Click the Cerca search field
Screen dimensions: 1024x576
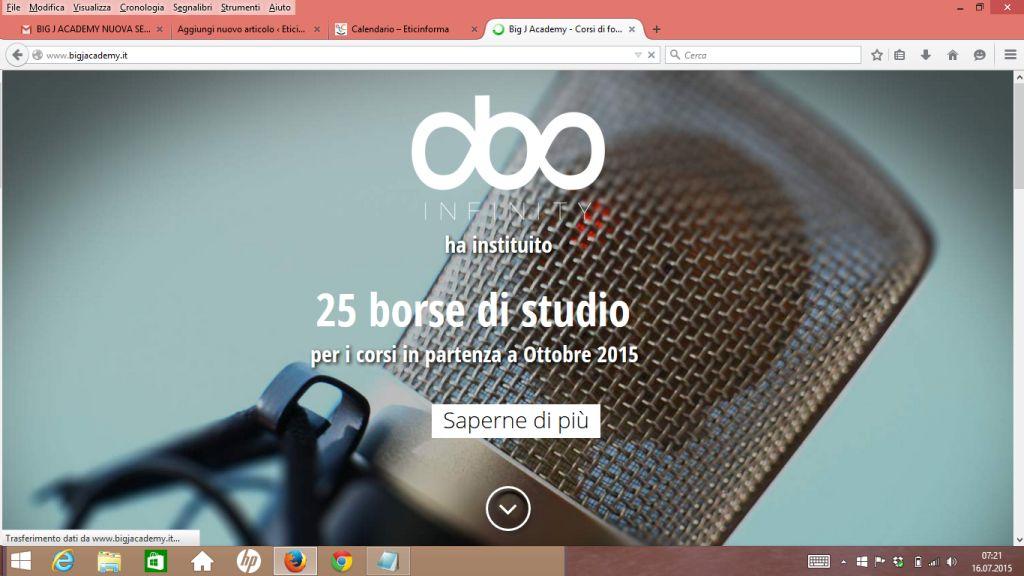coord(763,55)
